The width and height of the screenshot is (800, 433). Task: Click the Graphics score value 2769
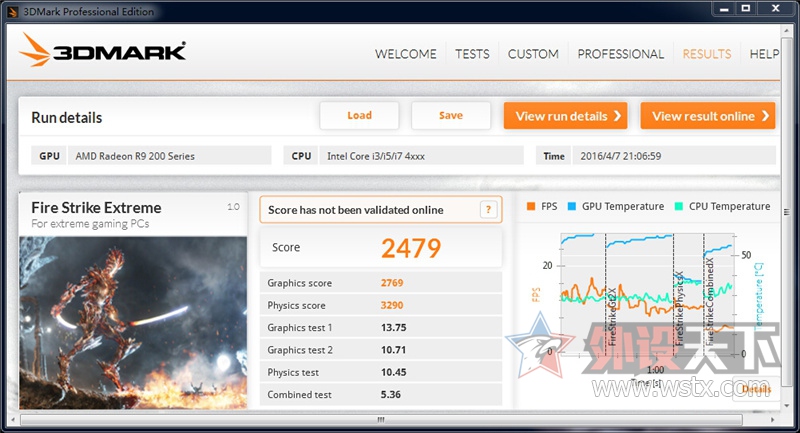click(x=392, y=283)
